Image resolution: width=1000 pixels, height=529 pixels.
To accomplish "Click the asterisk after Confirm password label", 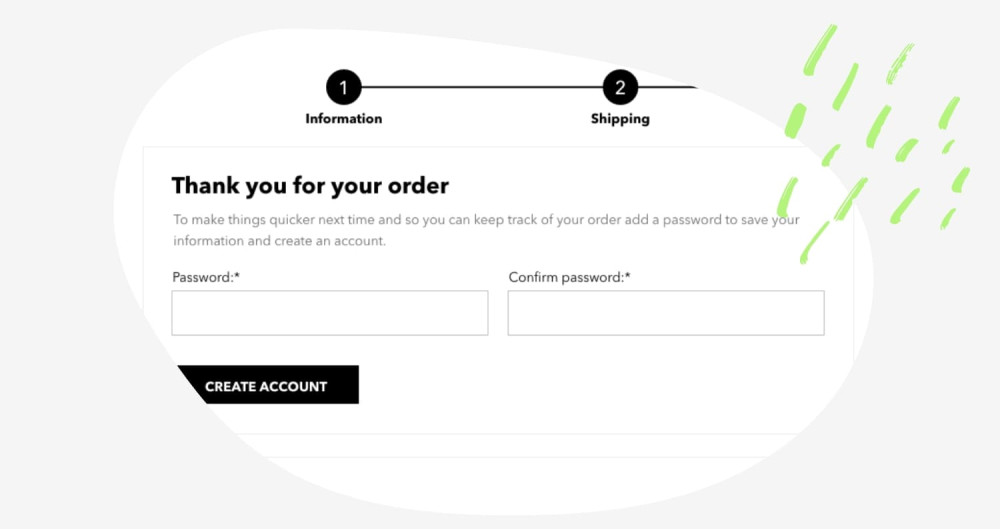I will (x=628, y=275).
